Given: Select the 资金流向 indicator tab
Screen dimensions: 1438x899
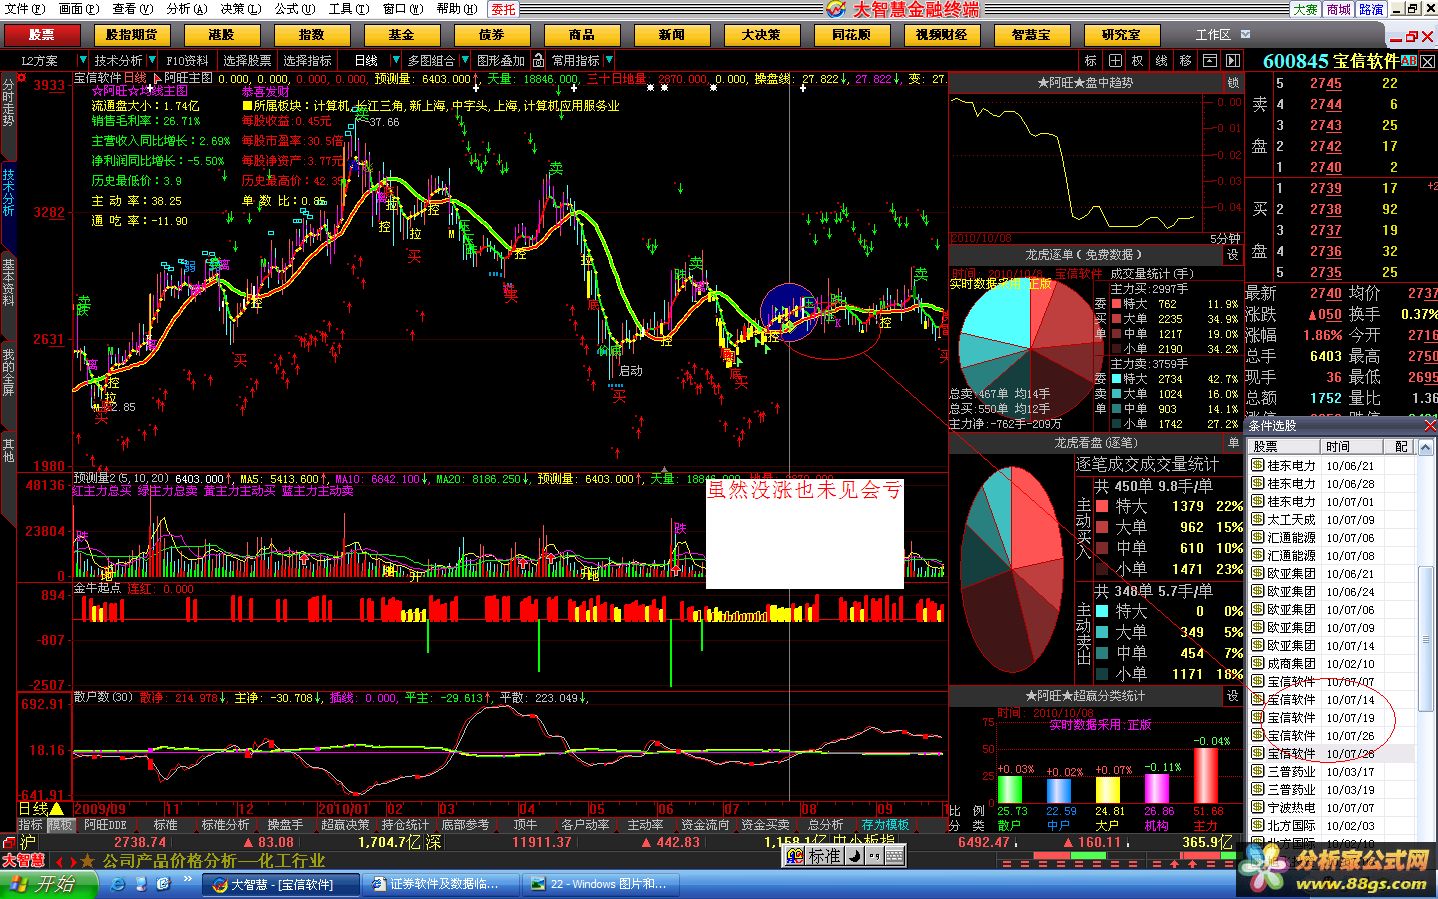Looking at the screenshot, I should point(705,825).
